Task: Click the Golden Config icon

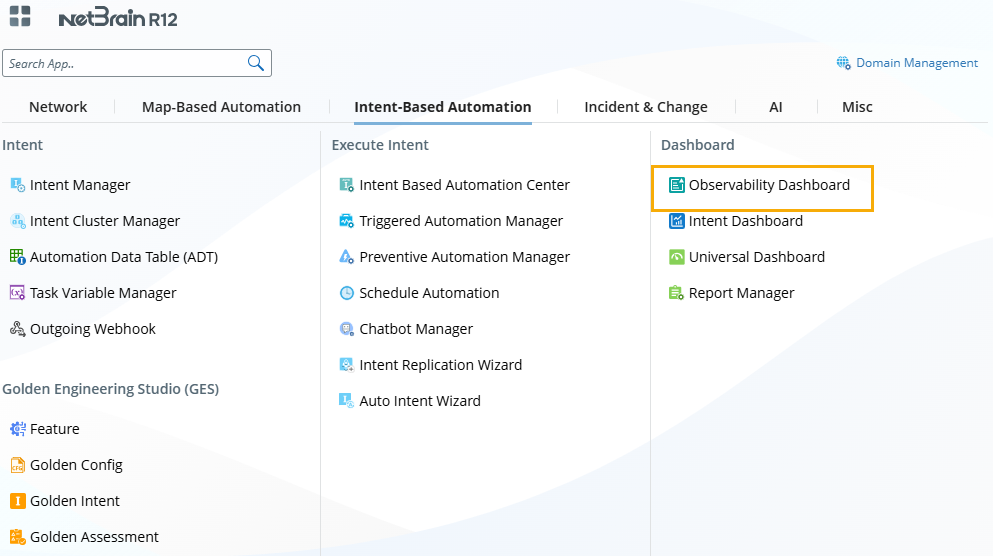Action: pos(17,465)
